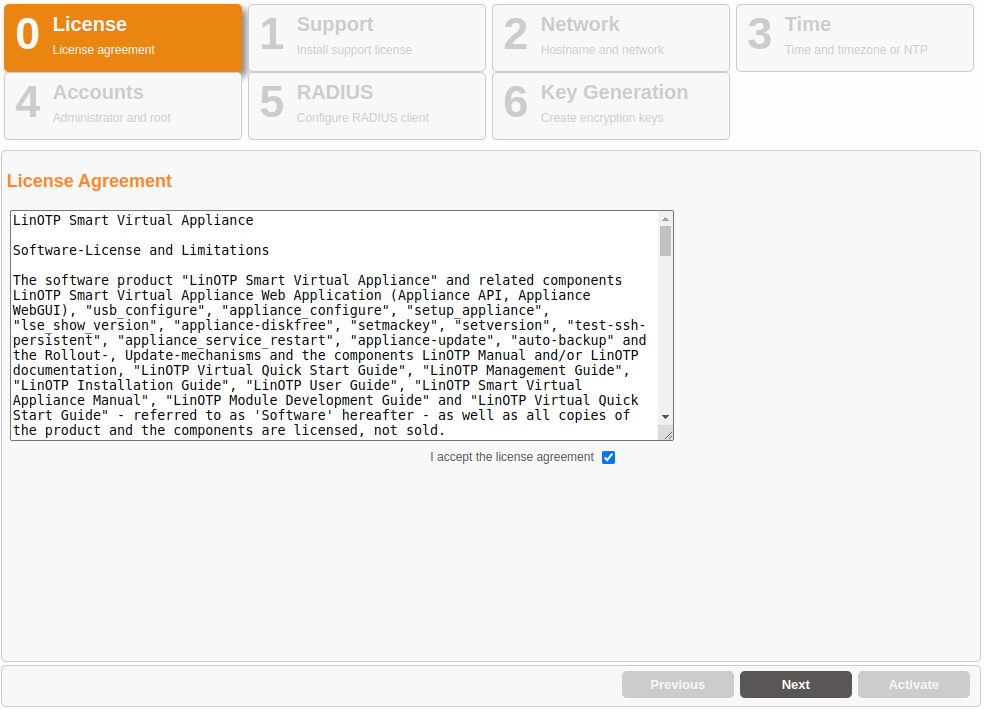Click the license text scroll down arrow
Viewport: 985px width, 710px height.
[x=665, y=416]
